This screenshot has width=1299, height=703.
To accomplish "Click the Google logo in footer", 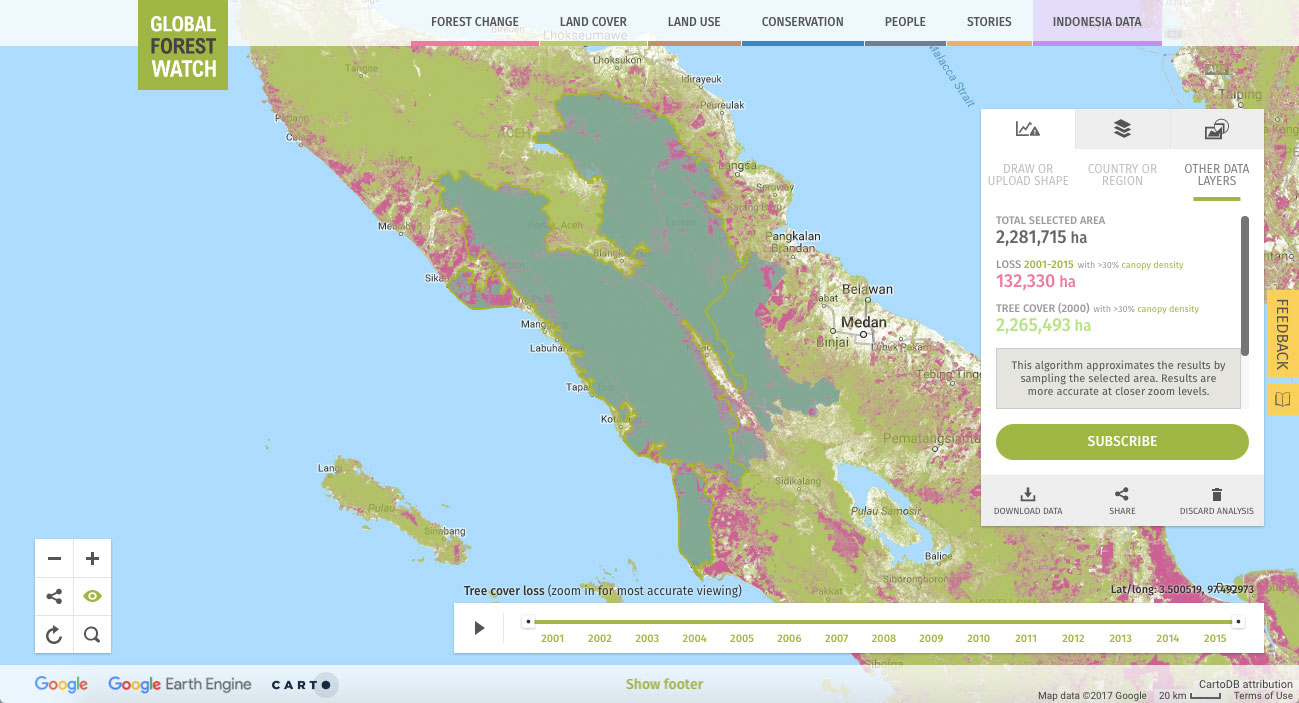I will [61, 685].
